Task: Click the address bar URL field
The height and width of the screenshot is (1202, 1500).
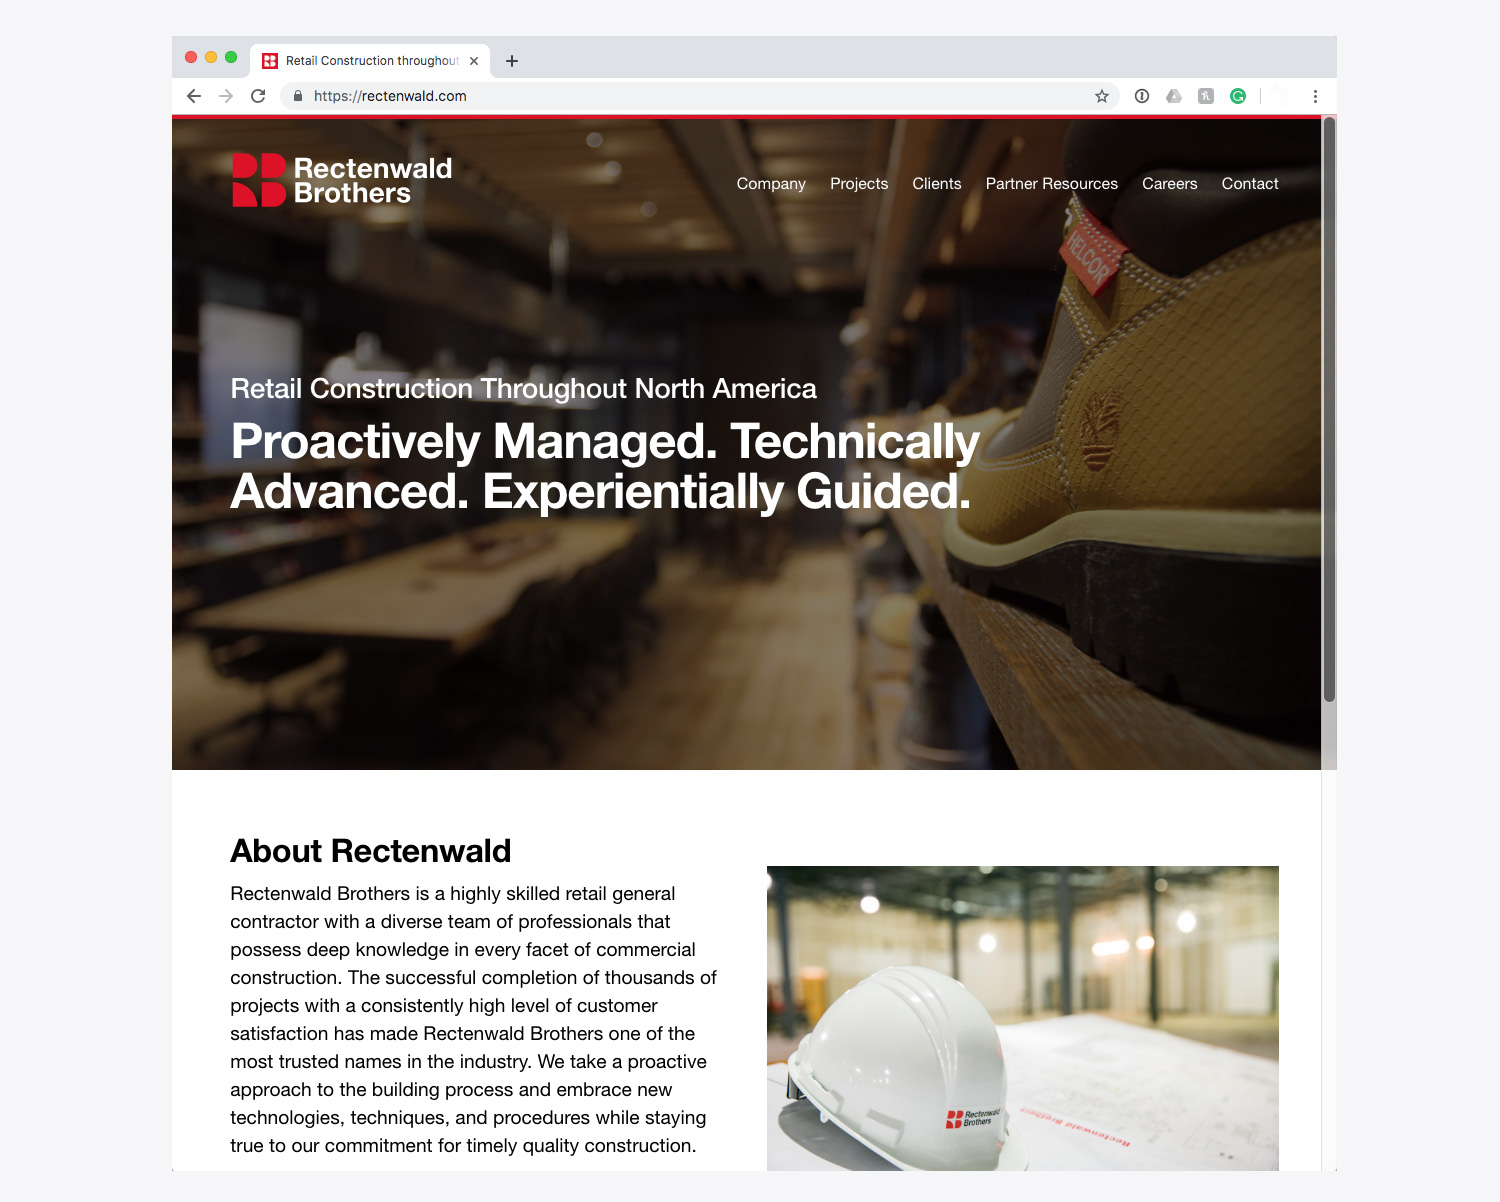Action: click(x=700, y=96)
